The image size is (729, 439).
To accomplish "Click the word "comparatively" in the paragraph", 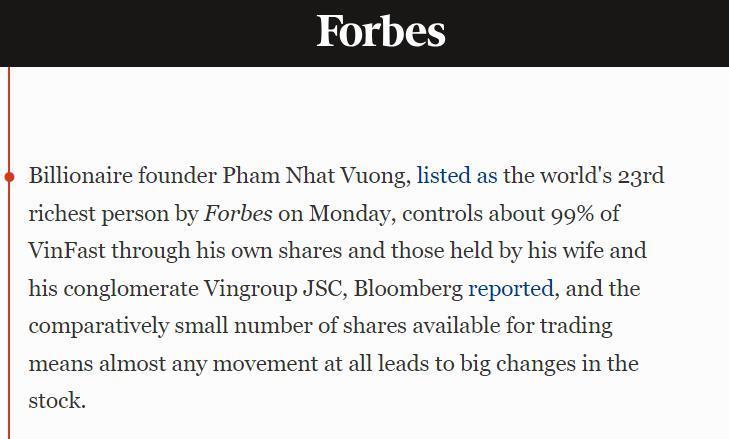I will pyautogui.click(x=103, y=326).
